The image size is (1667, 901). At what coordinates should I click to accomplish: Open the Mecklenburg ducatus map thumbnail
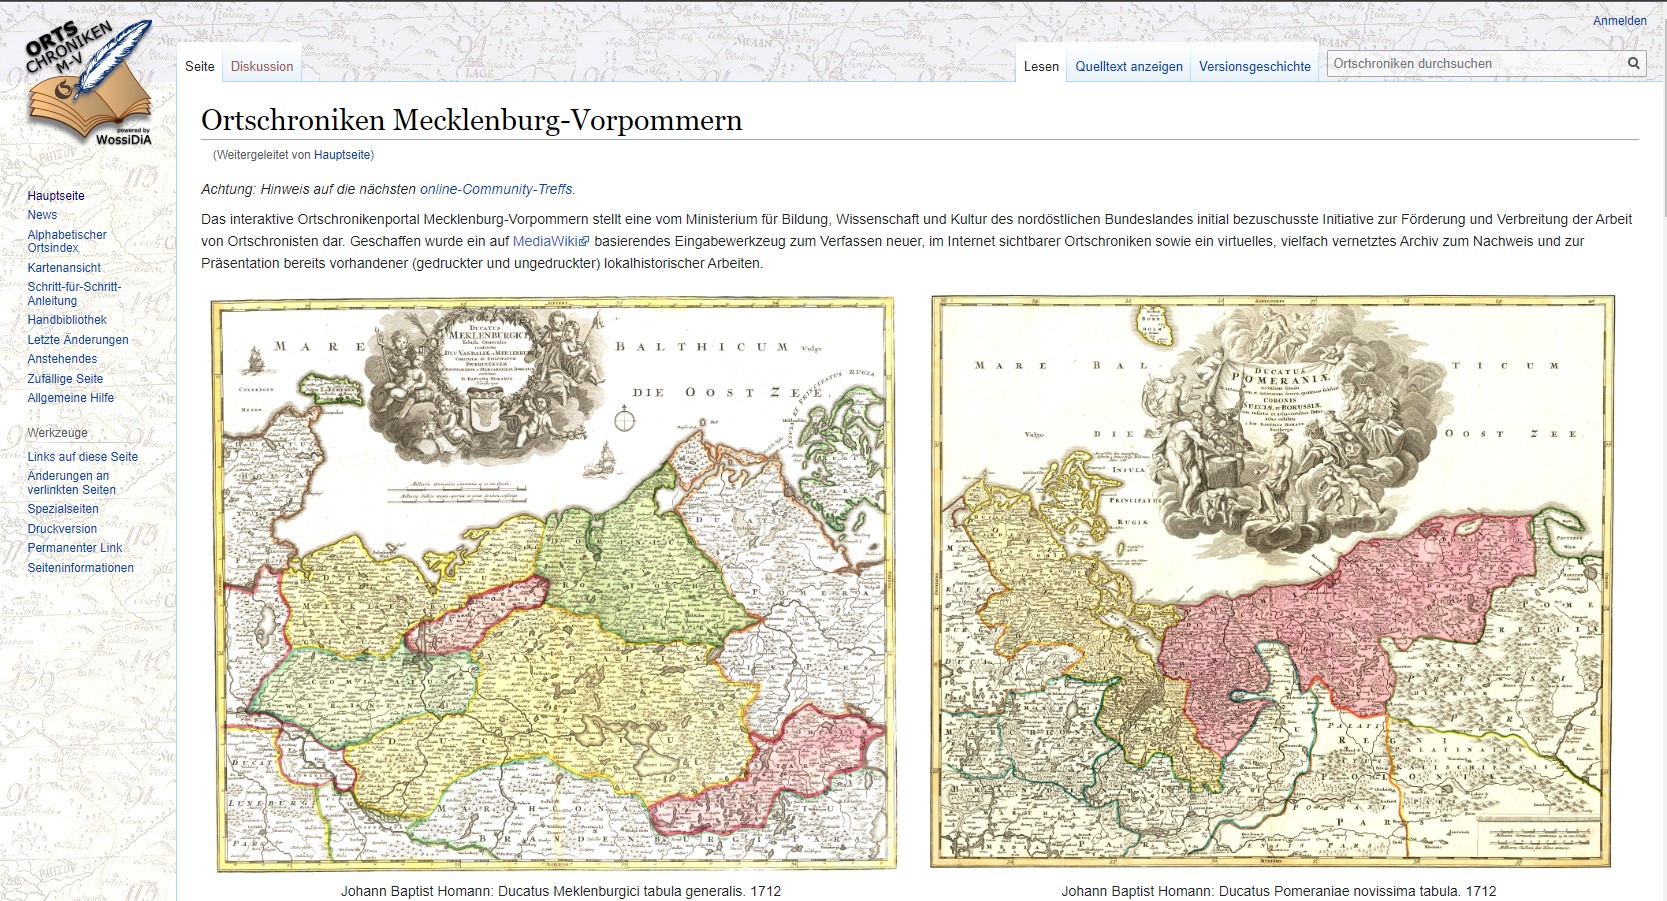click(554, 583)
